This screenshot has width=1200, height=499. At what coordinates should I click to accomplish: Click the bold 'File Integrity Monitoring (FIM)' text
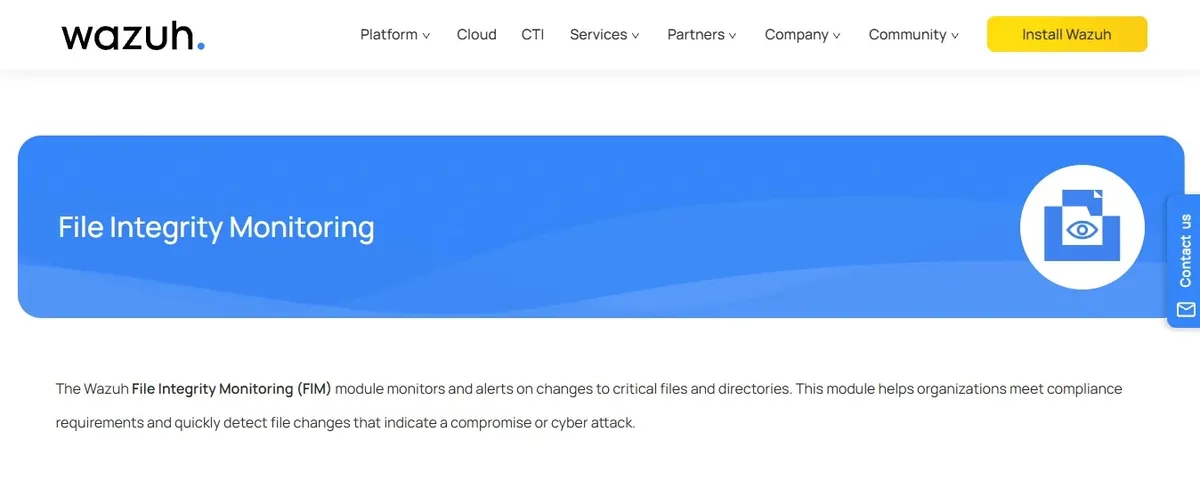click(231, 388)
